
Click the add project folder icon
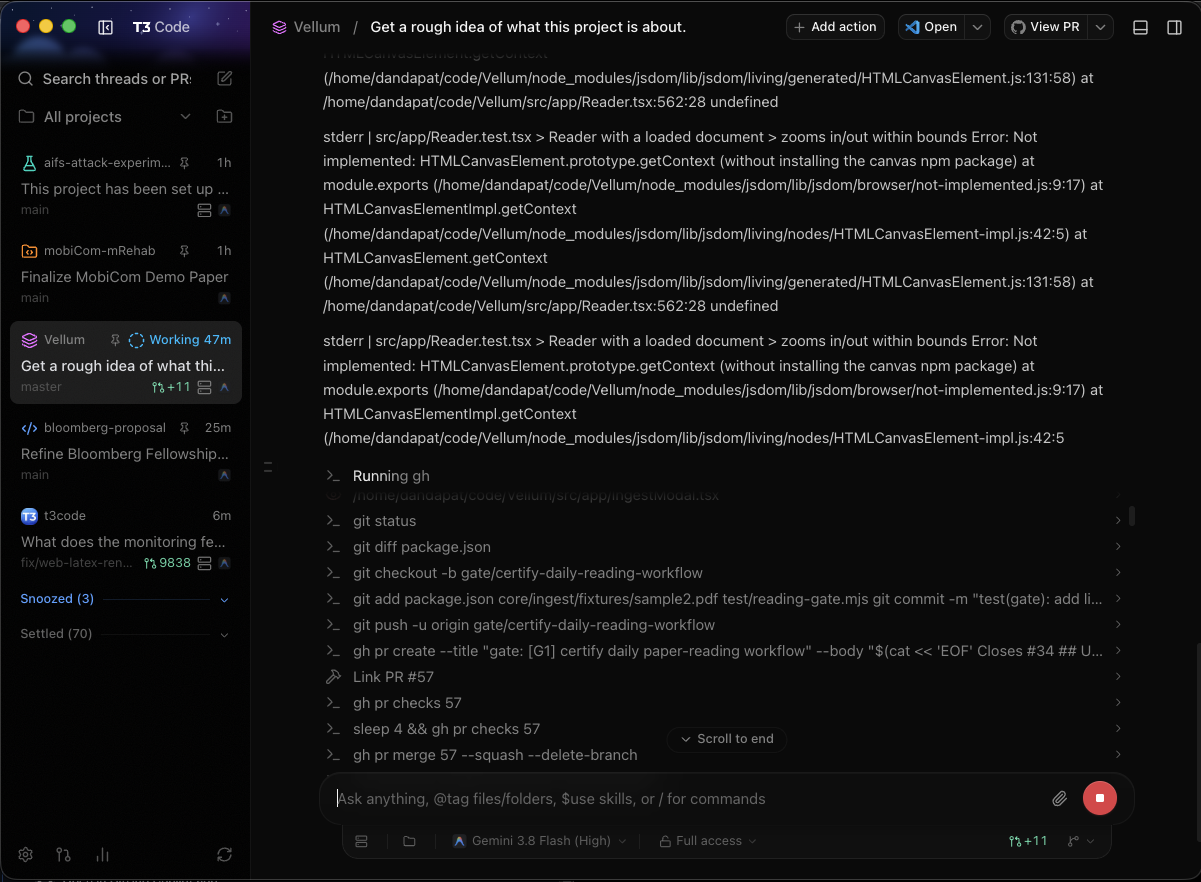pyautogui.click(x=225, y=116)
